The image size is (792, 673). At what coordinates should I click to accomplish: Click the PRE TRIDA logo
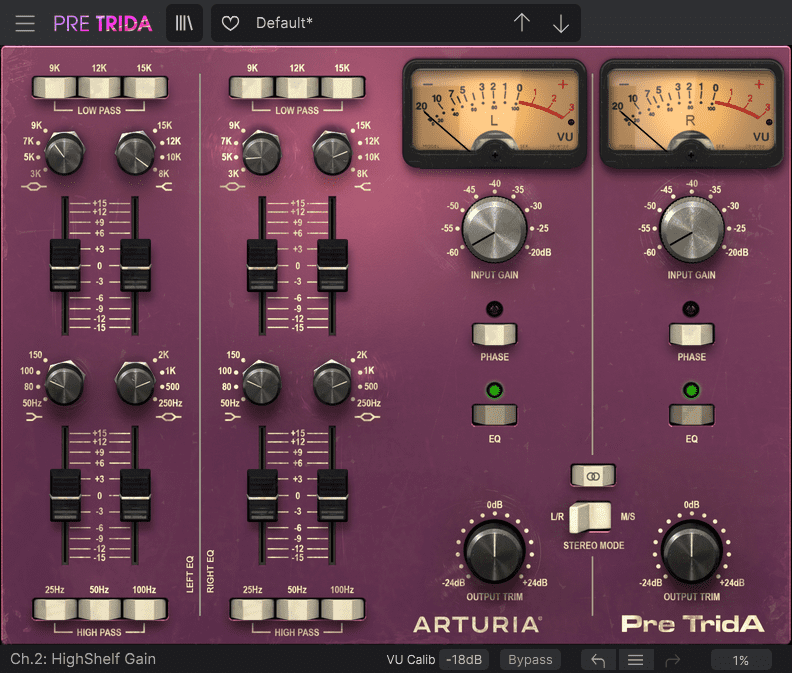click(x=103, y=23)
